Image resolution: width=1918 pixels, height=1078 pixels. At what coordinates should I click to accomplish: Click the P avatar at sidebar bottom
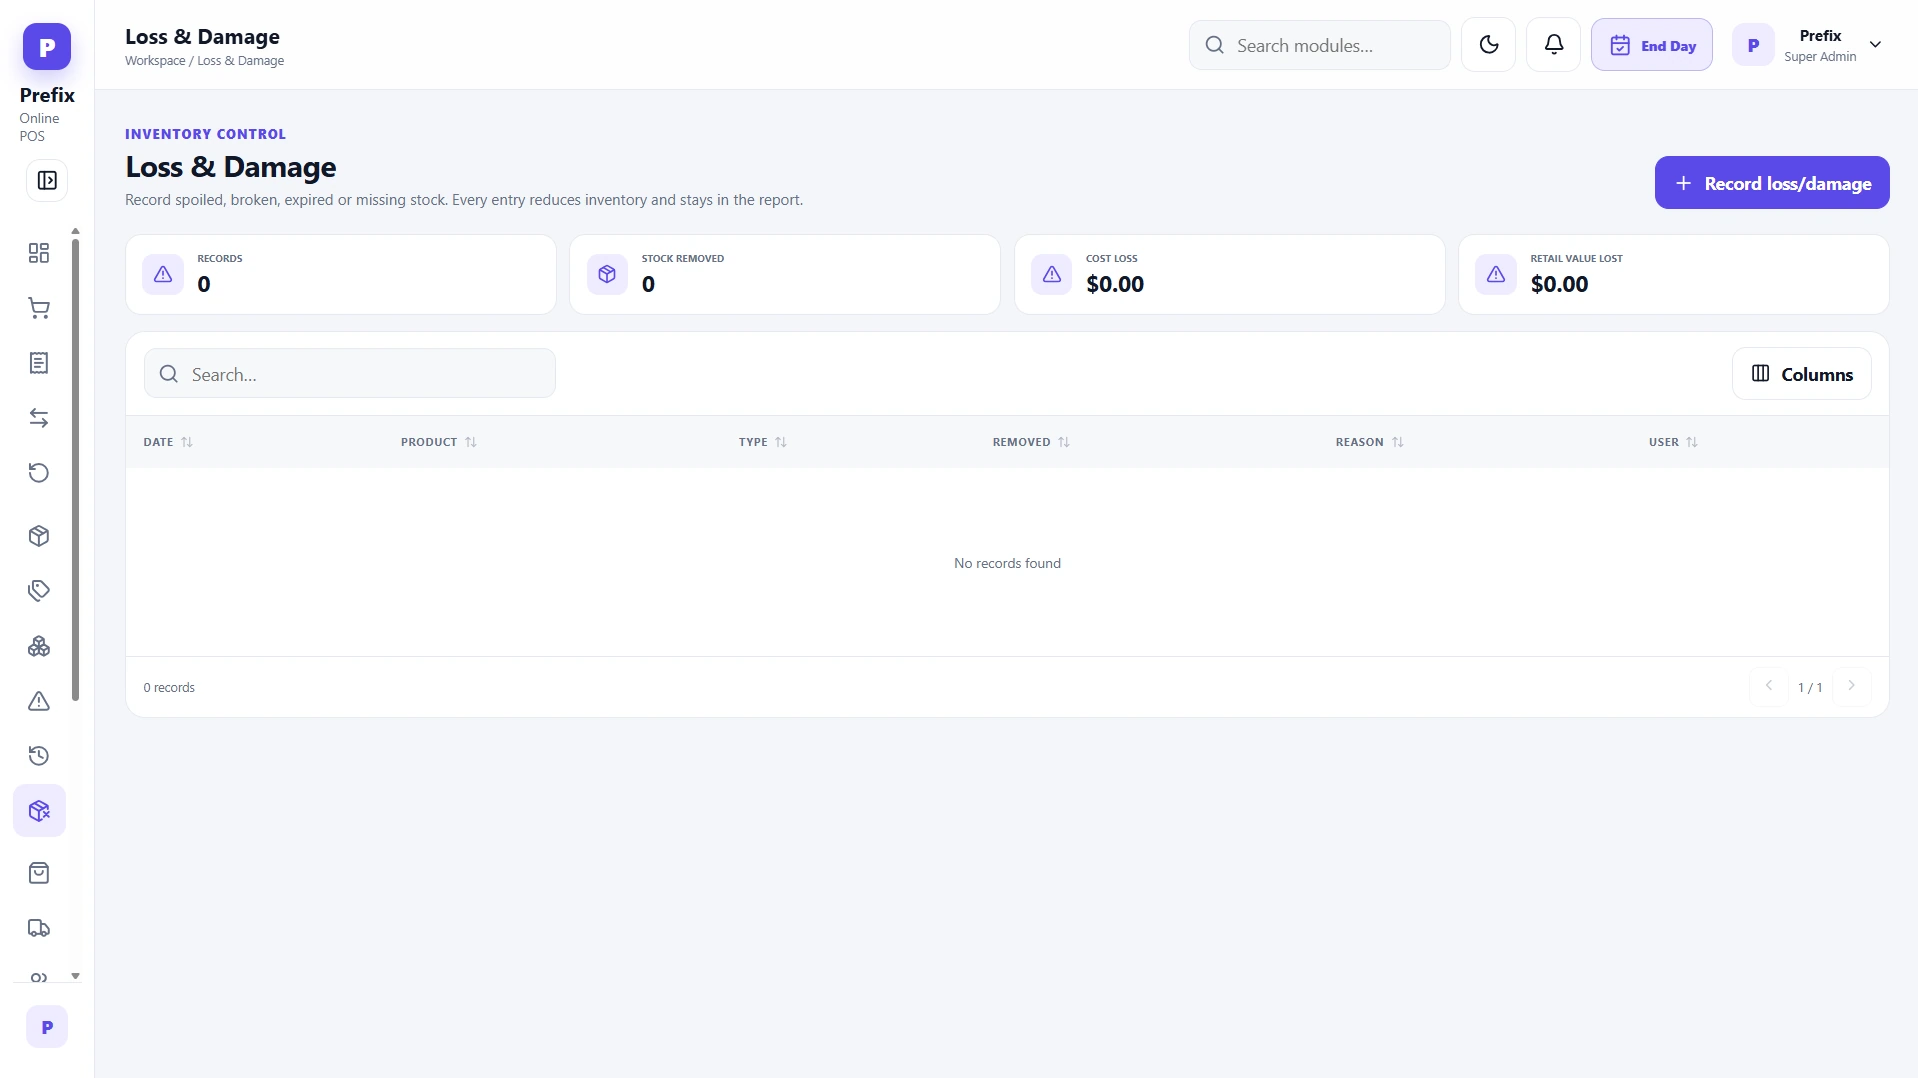point(47,1027)
